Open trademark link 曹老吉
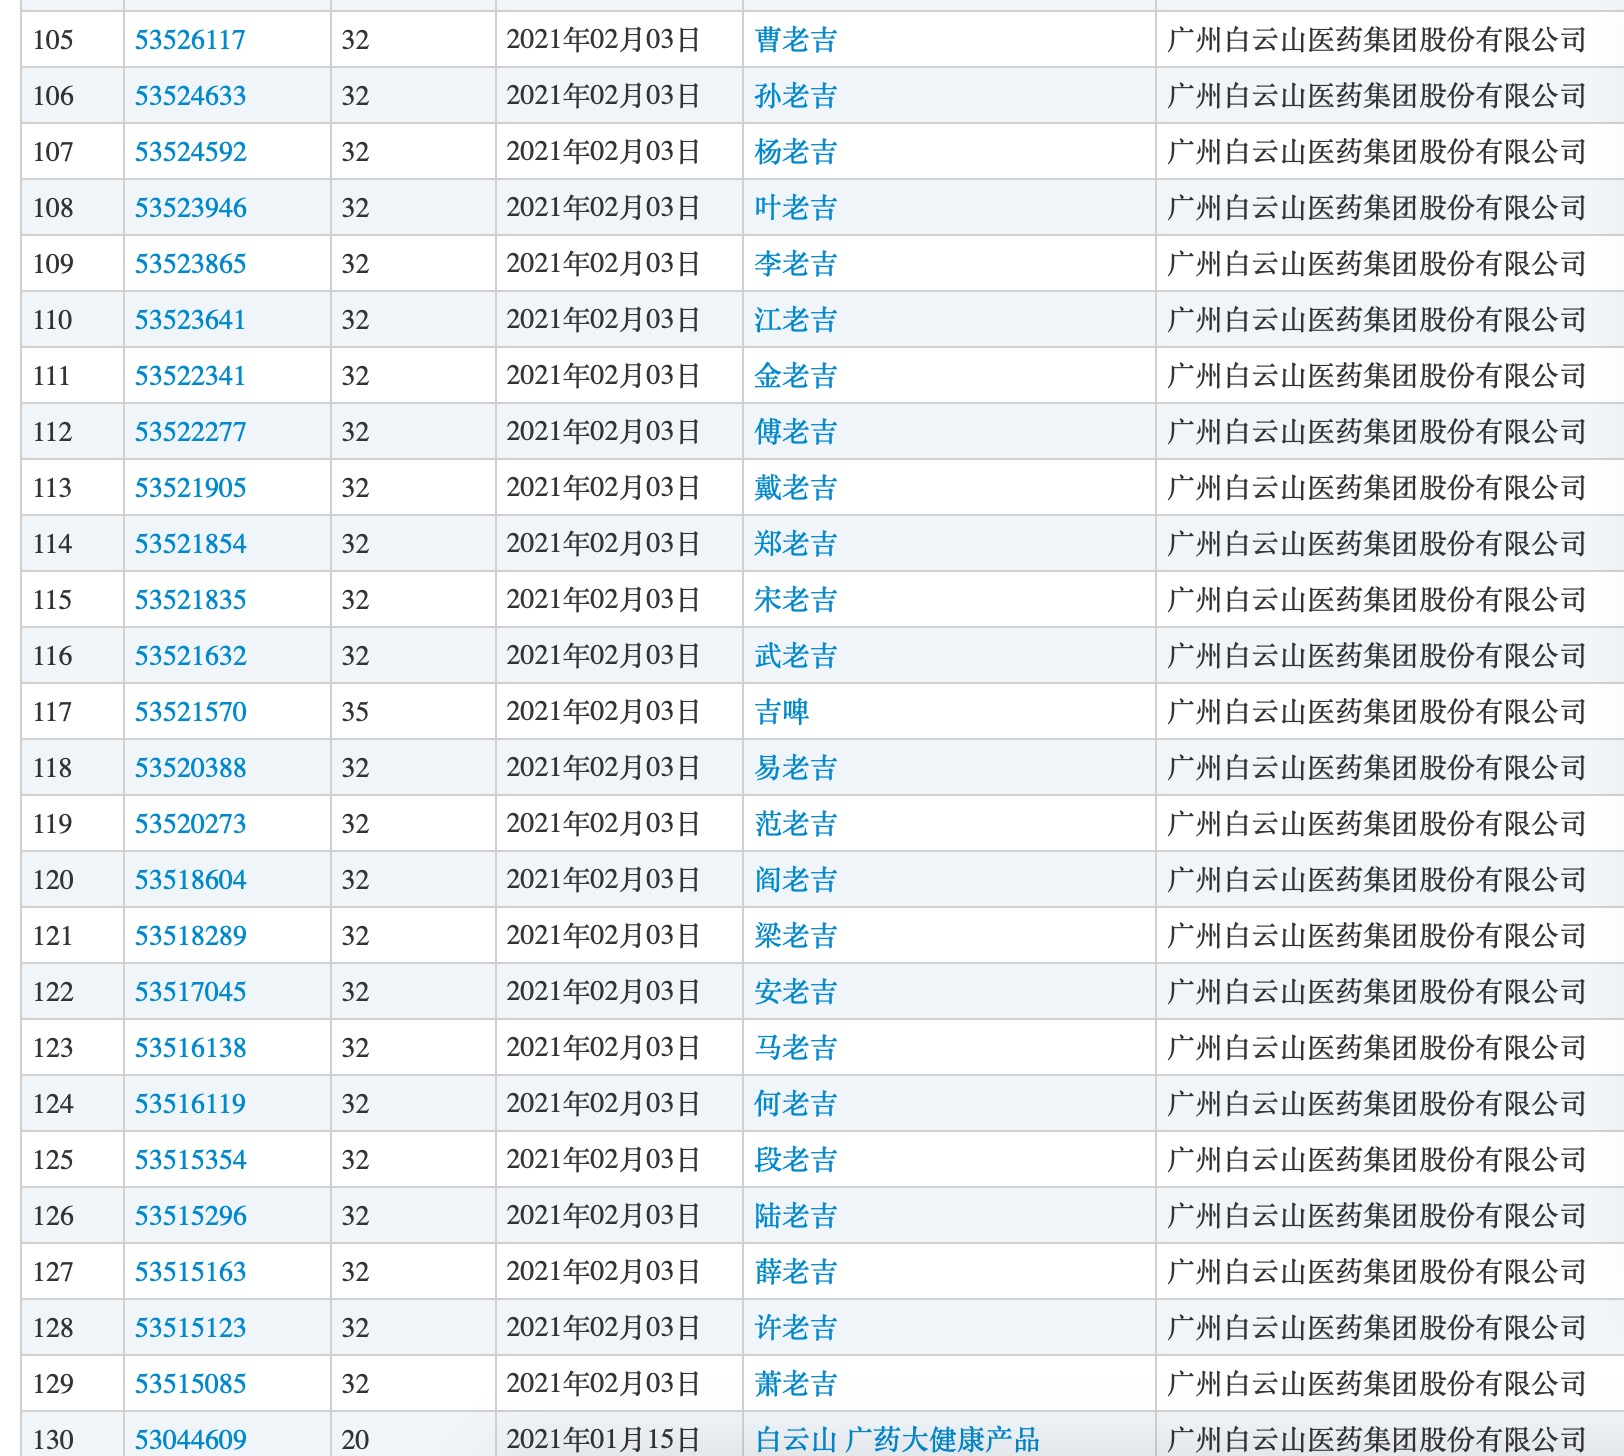The height and width of the screenshot is (1456, 1624). tap(796, 40)
